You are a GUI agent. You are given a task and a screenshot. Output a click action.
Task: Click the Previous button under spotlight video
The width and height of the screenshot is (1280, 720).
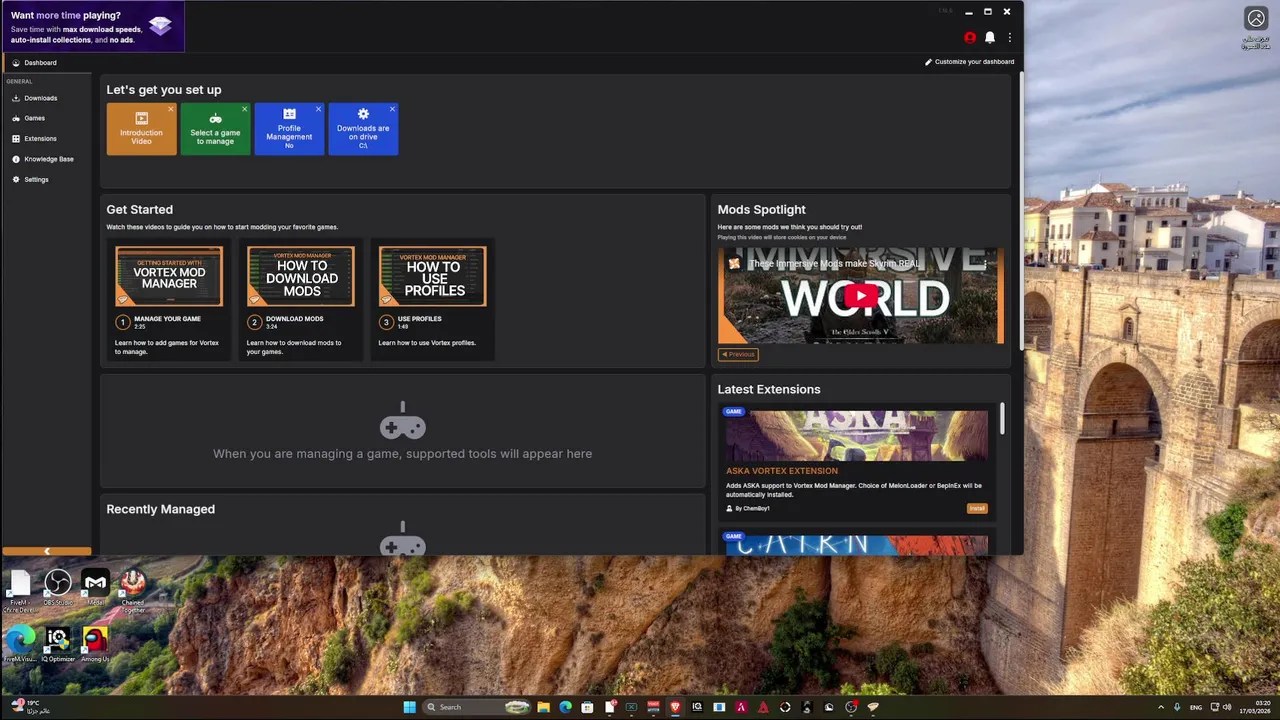[x=738, y=354]
